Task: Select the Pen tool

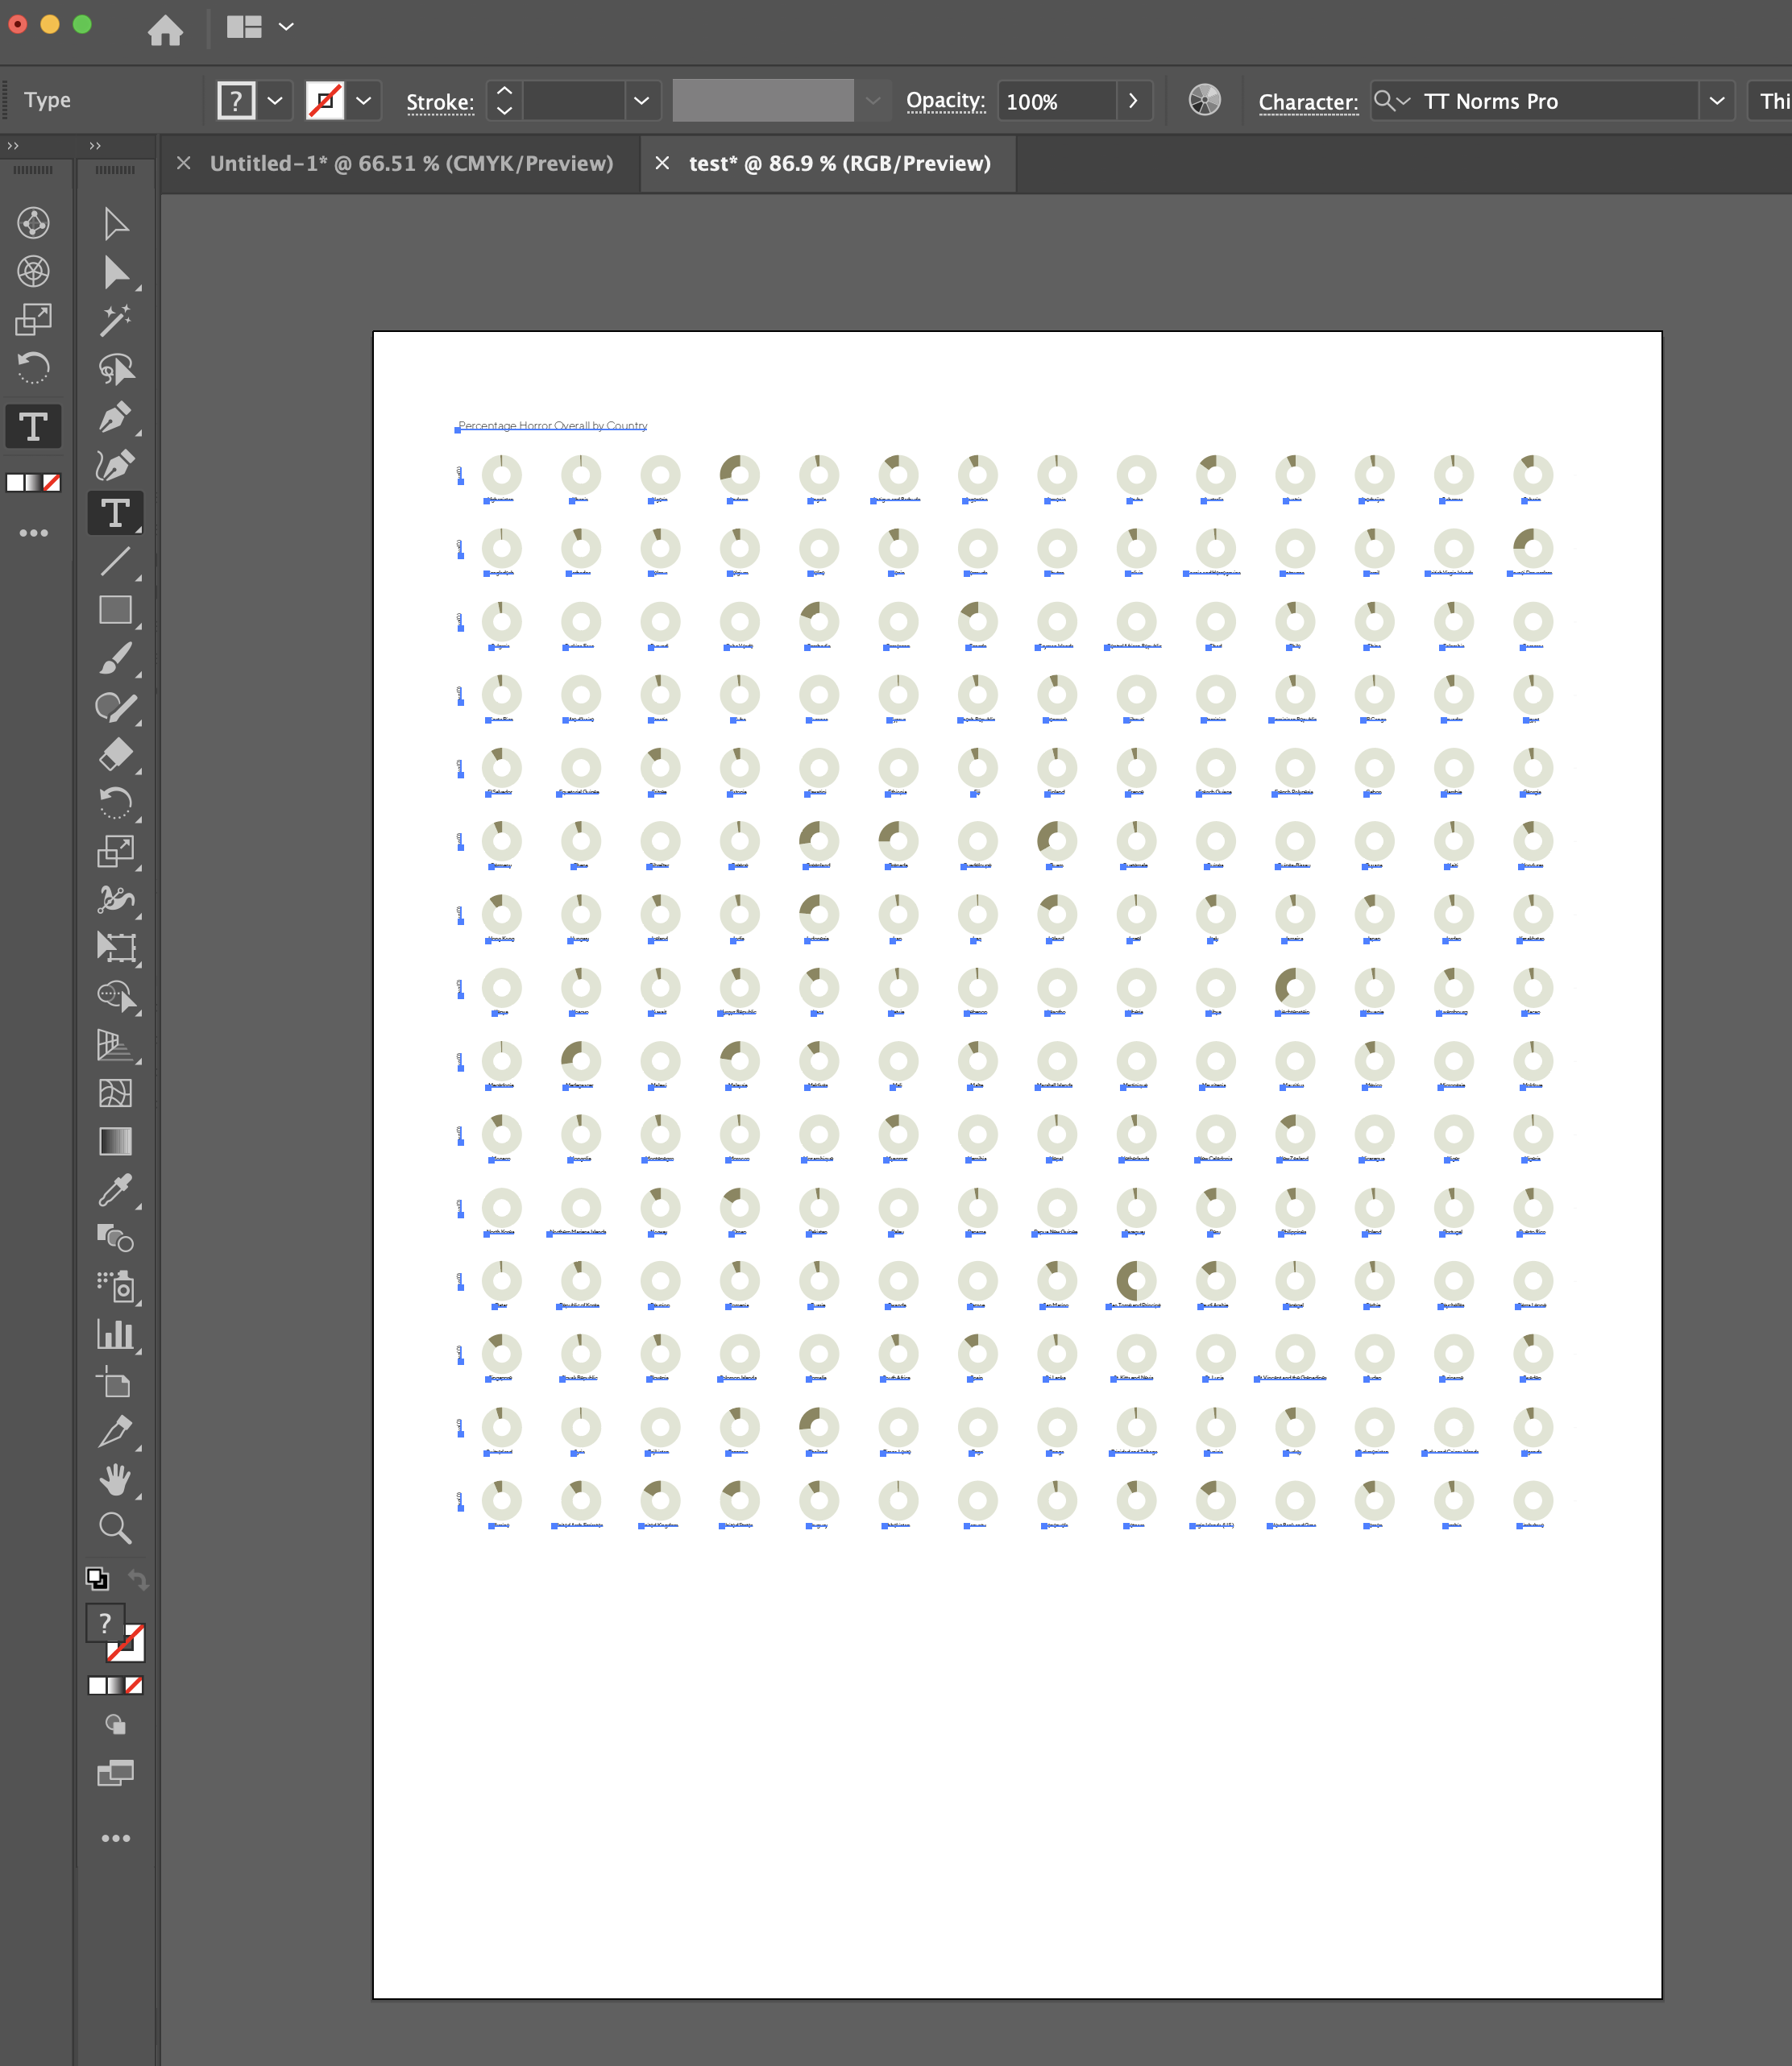Action: click(117, 417)
